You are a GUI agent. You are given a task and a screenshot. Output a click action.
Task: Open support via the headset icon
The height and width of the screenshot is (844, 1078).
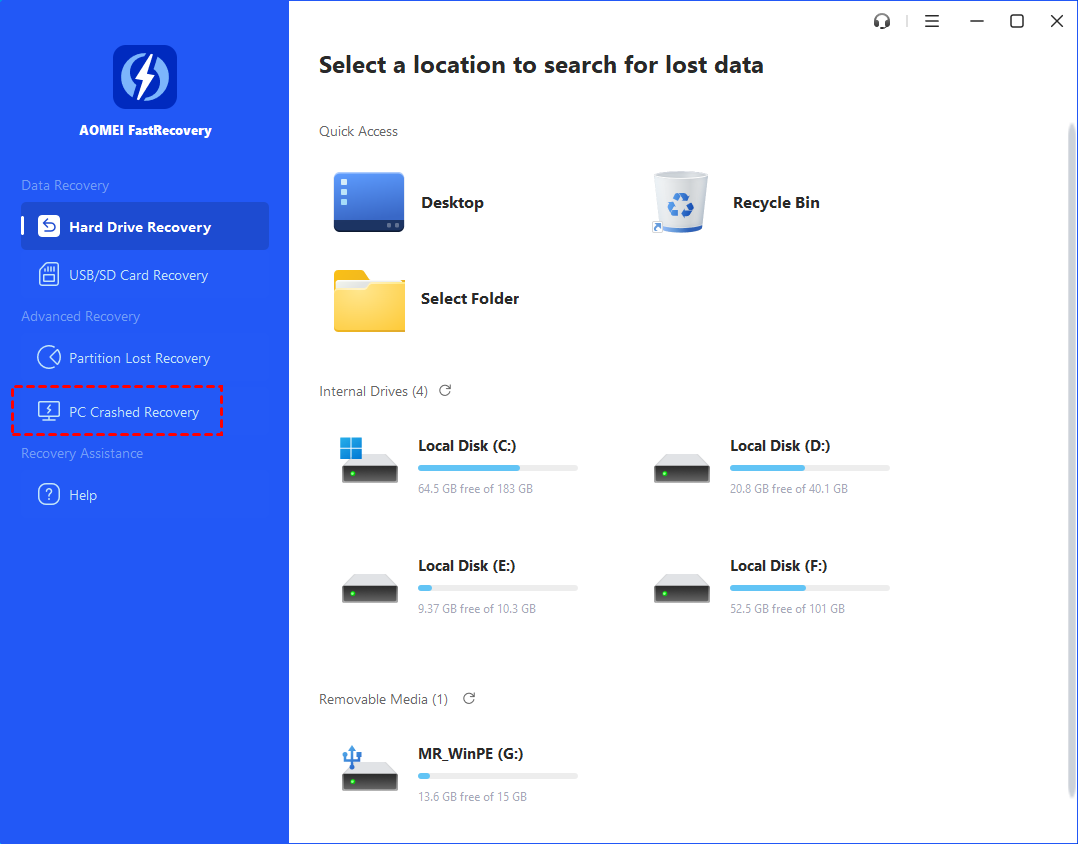882,21
